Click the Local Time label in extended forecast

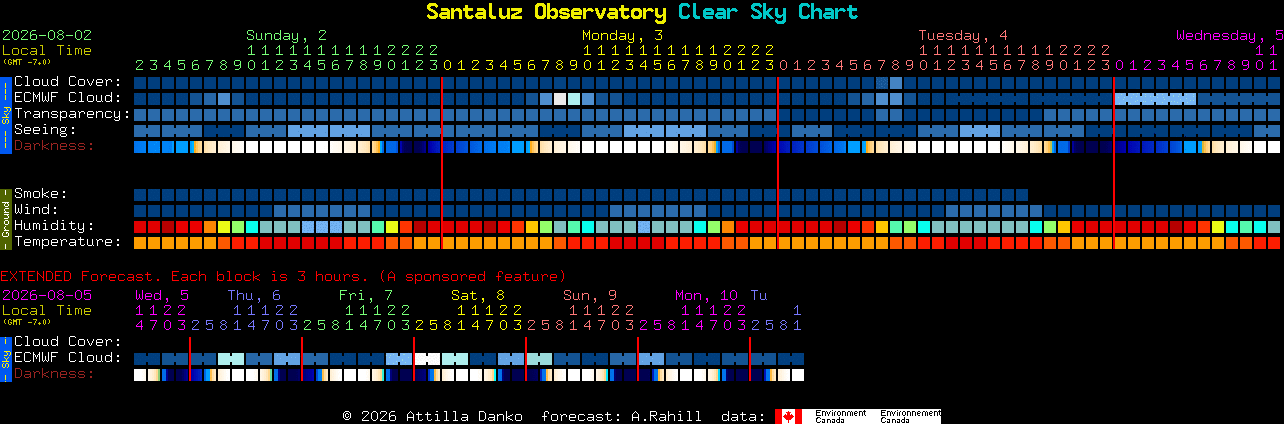pos(47,310)
